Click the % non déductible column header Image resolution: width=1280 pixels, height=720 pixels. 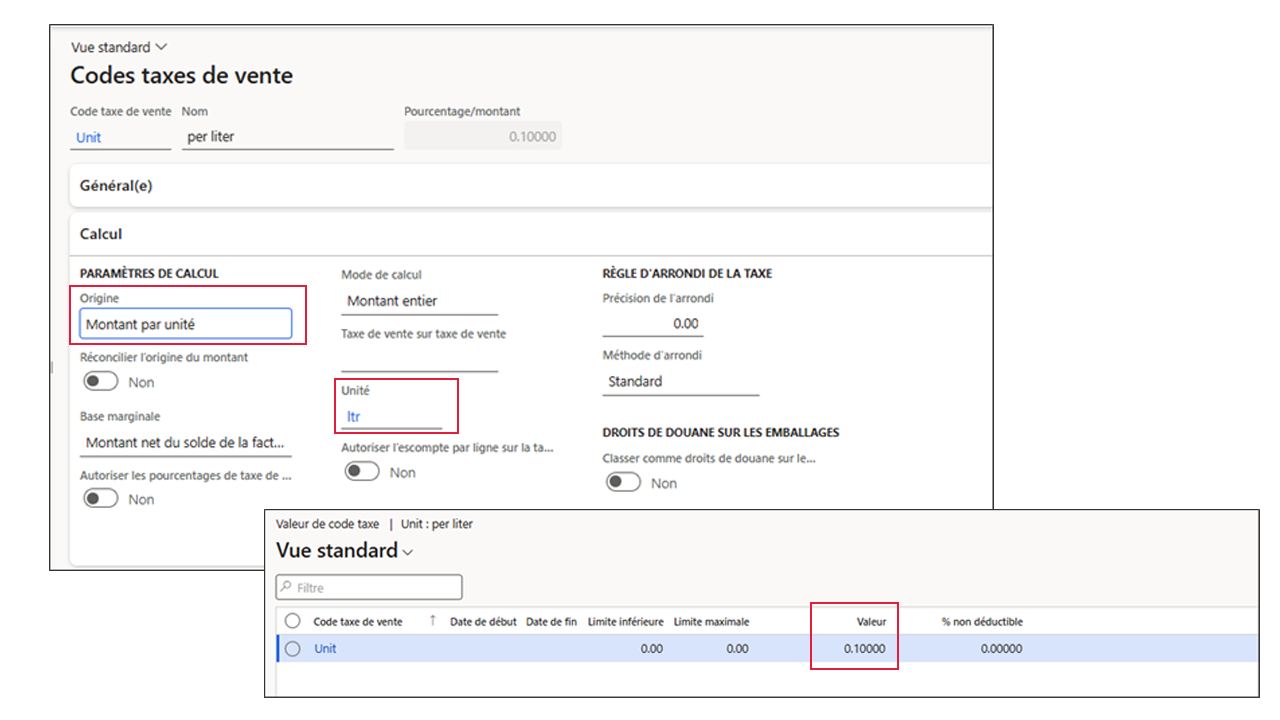pos(982,622)
